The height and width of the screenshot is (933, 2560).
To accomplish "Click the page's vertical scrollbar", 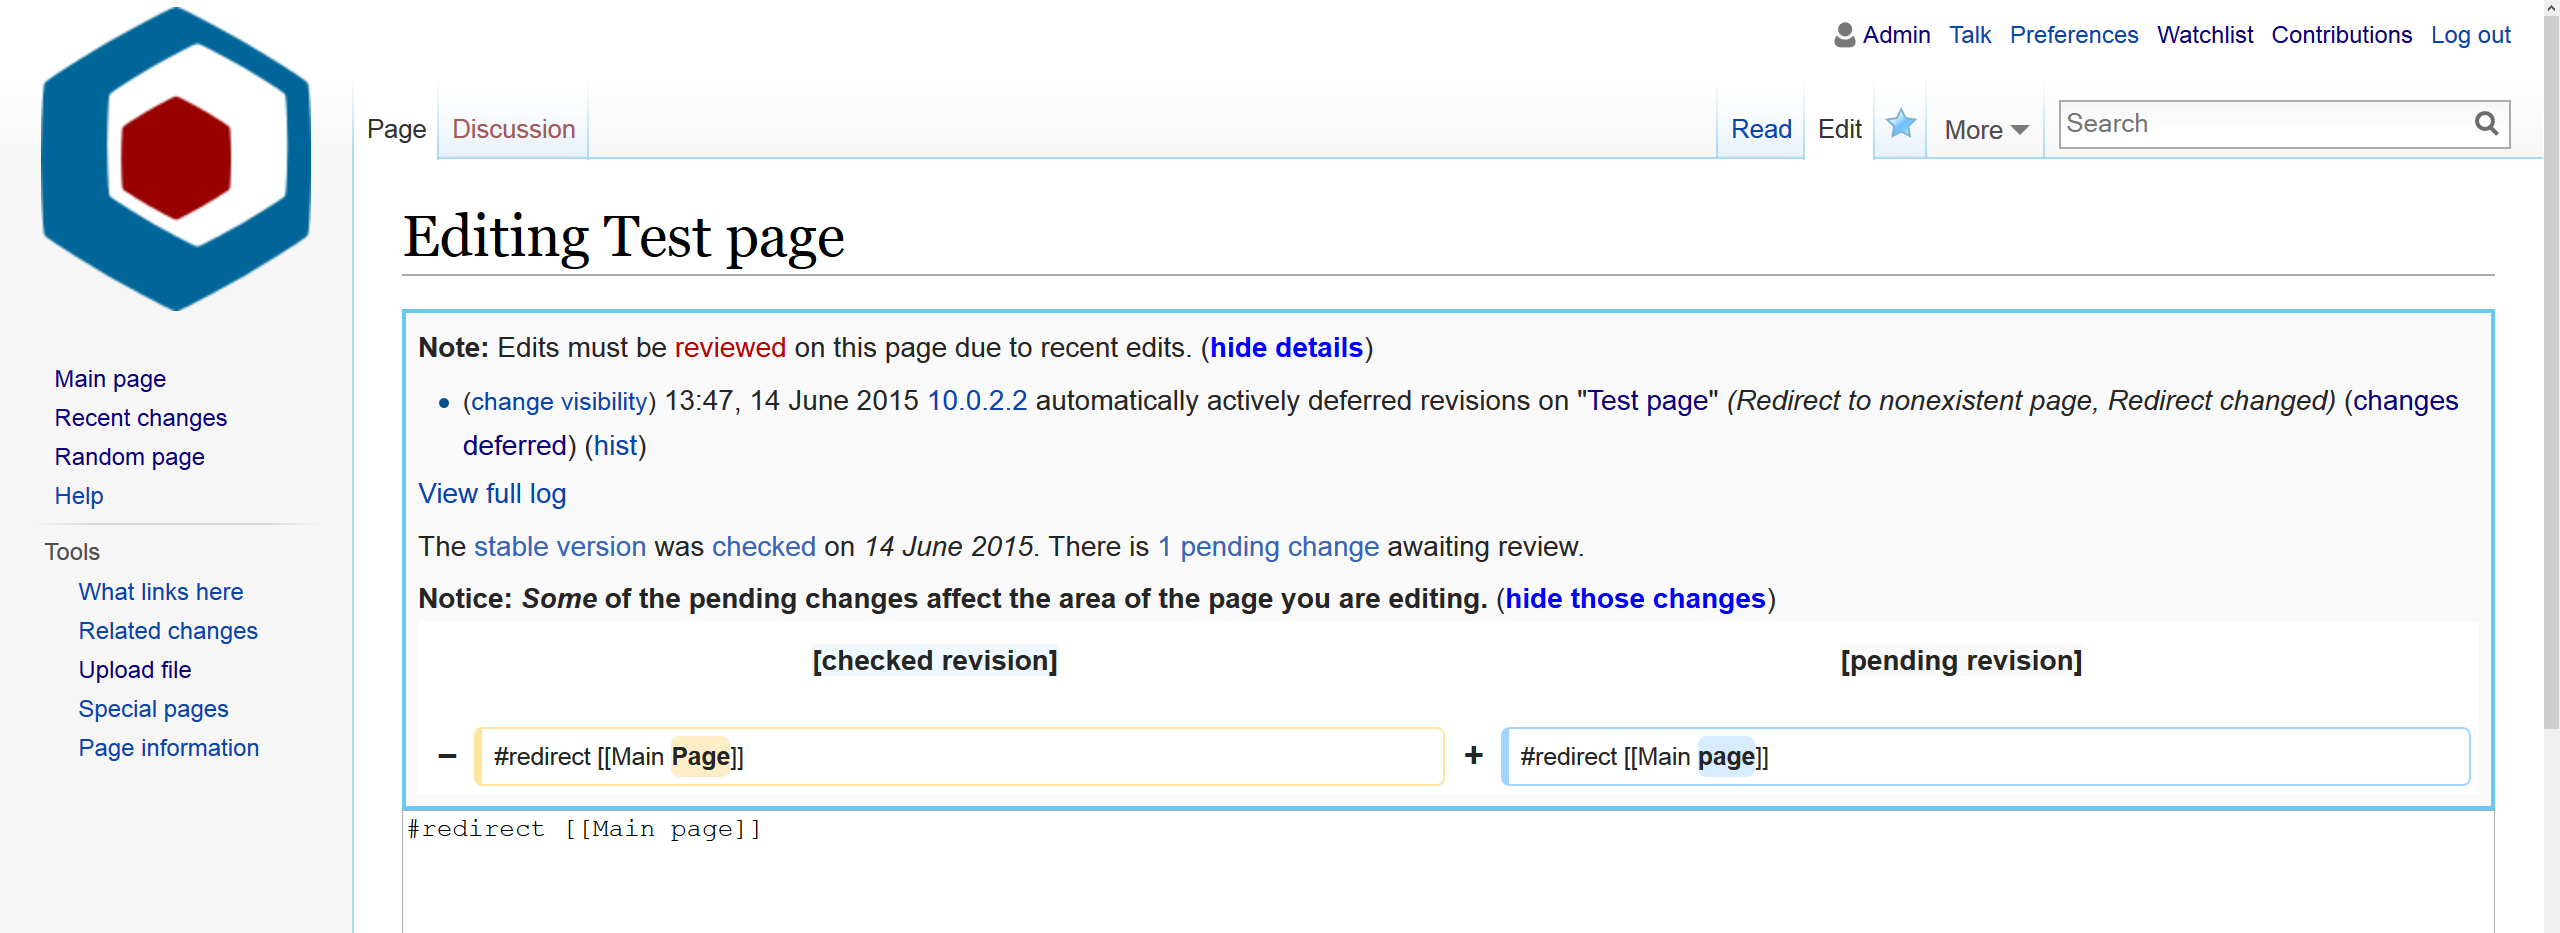I will click(2551, 400).
